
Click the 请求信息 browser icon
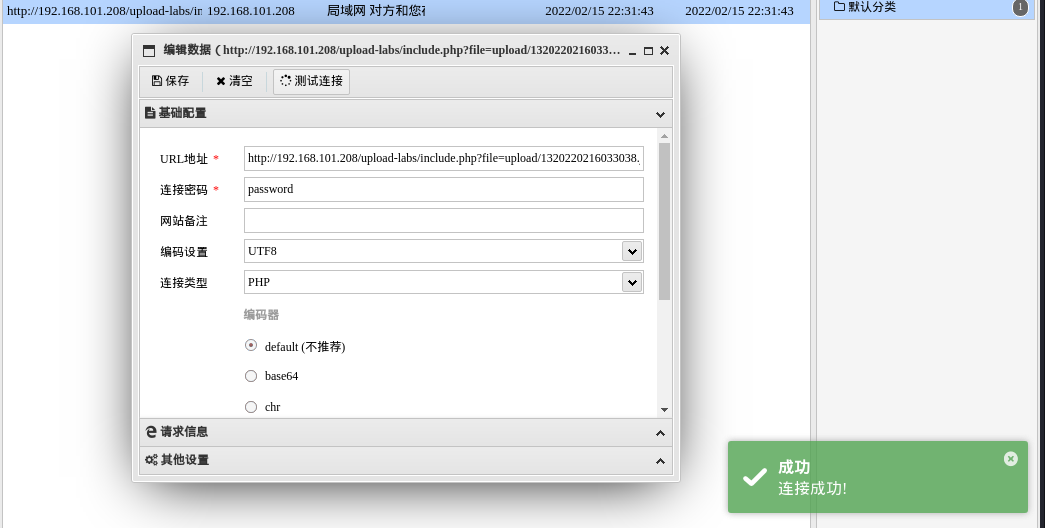tap(151, 432)
